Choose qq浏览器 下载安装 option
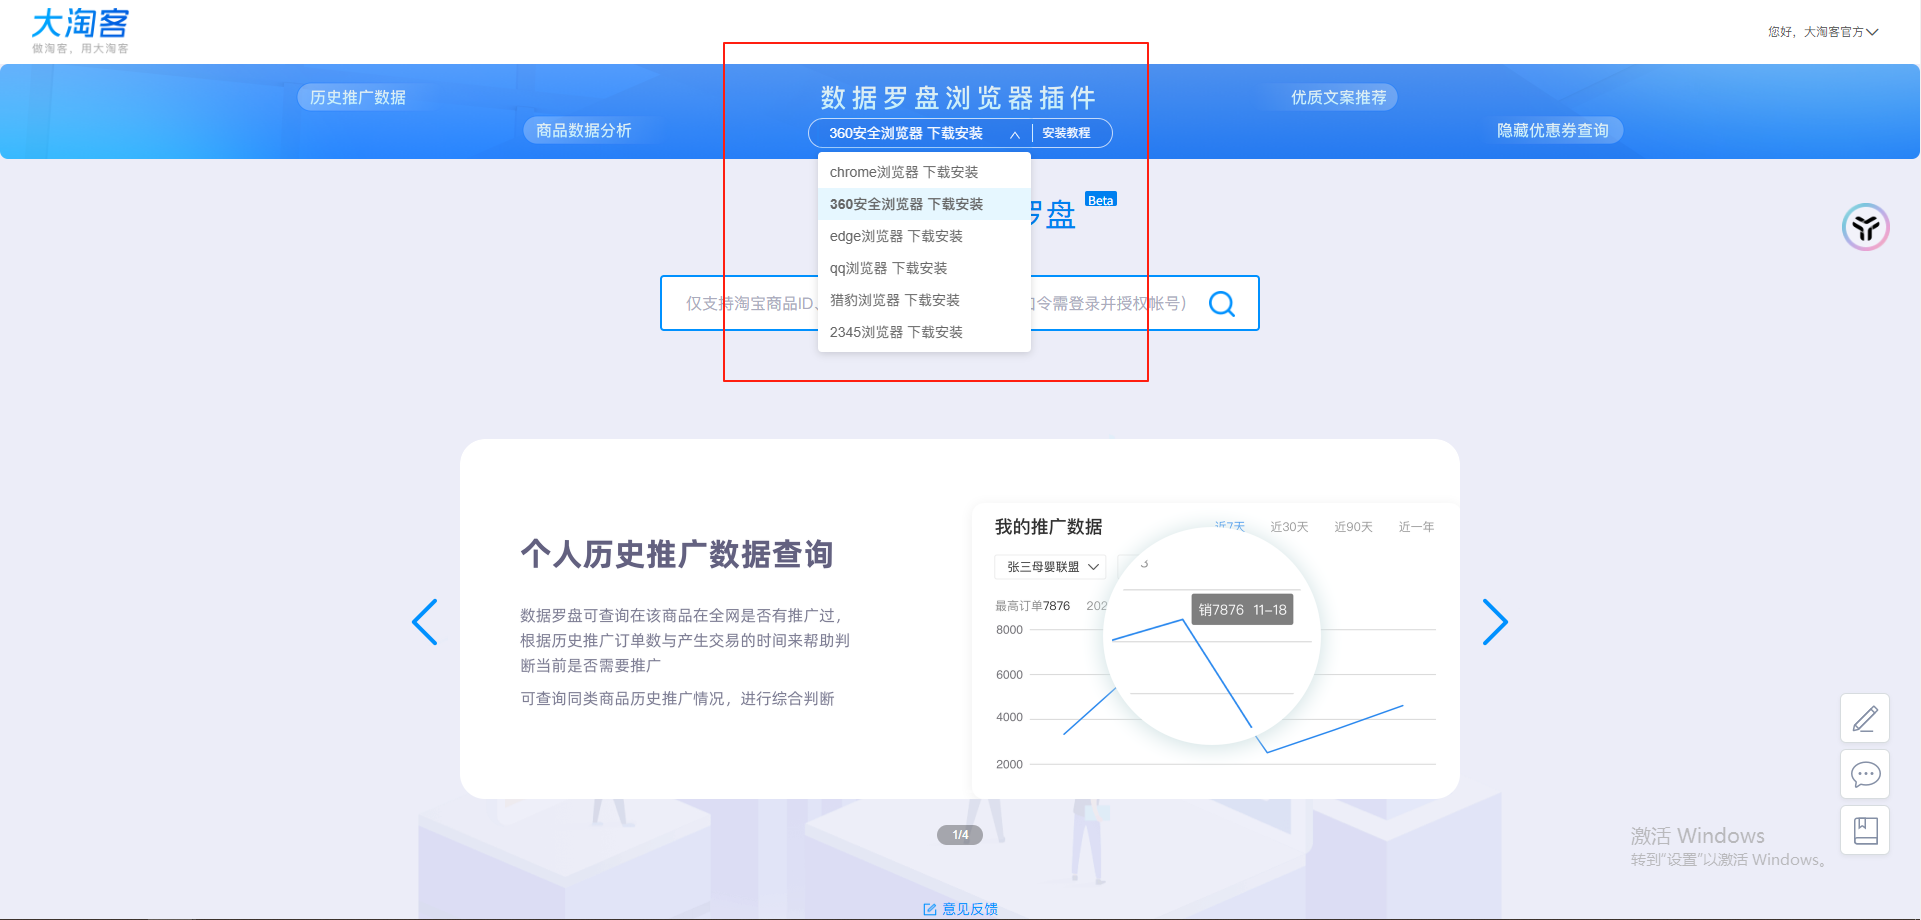Screen dimensions: 1921x920 click(888, 268)
